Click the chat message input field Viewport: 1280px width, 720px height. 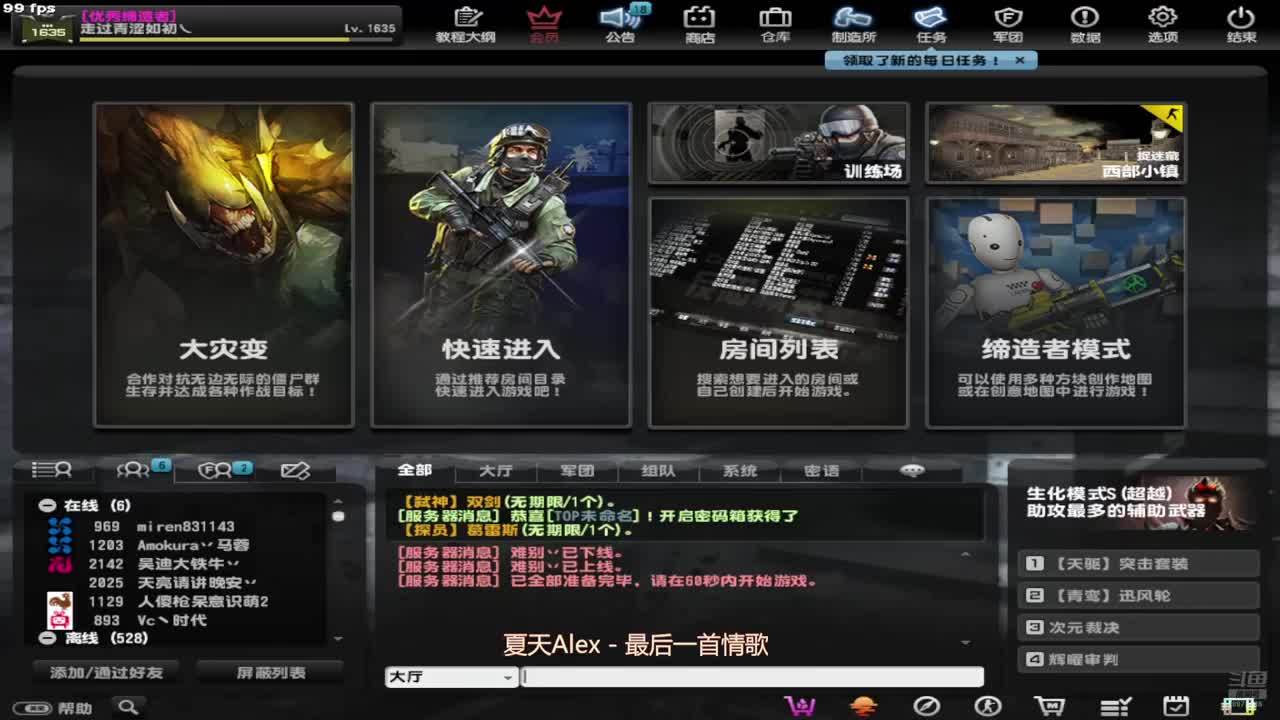752,677
